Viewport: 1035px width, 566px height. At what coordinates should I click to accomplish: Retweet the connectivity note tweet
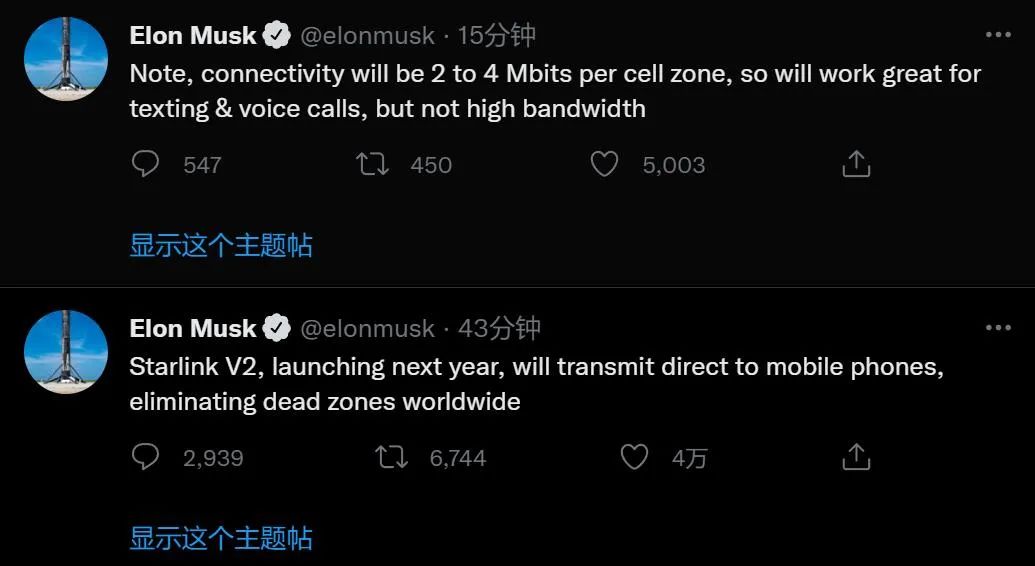click(372, 164)
